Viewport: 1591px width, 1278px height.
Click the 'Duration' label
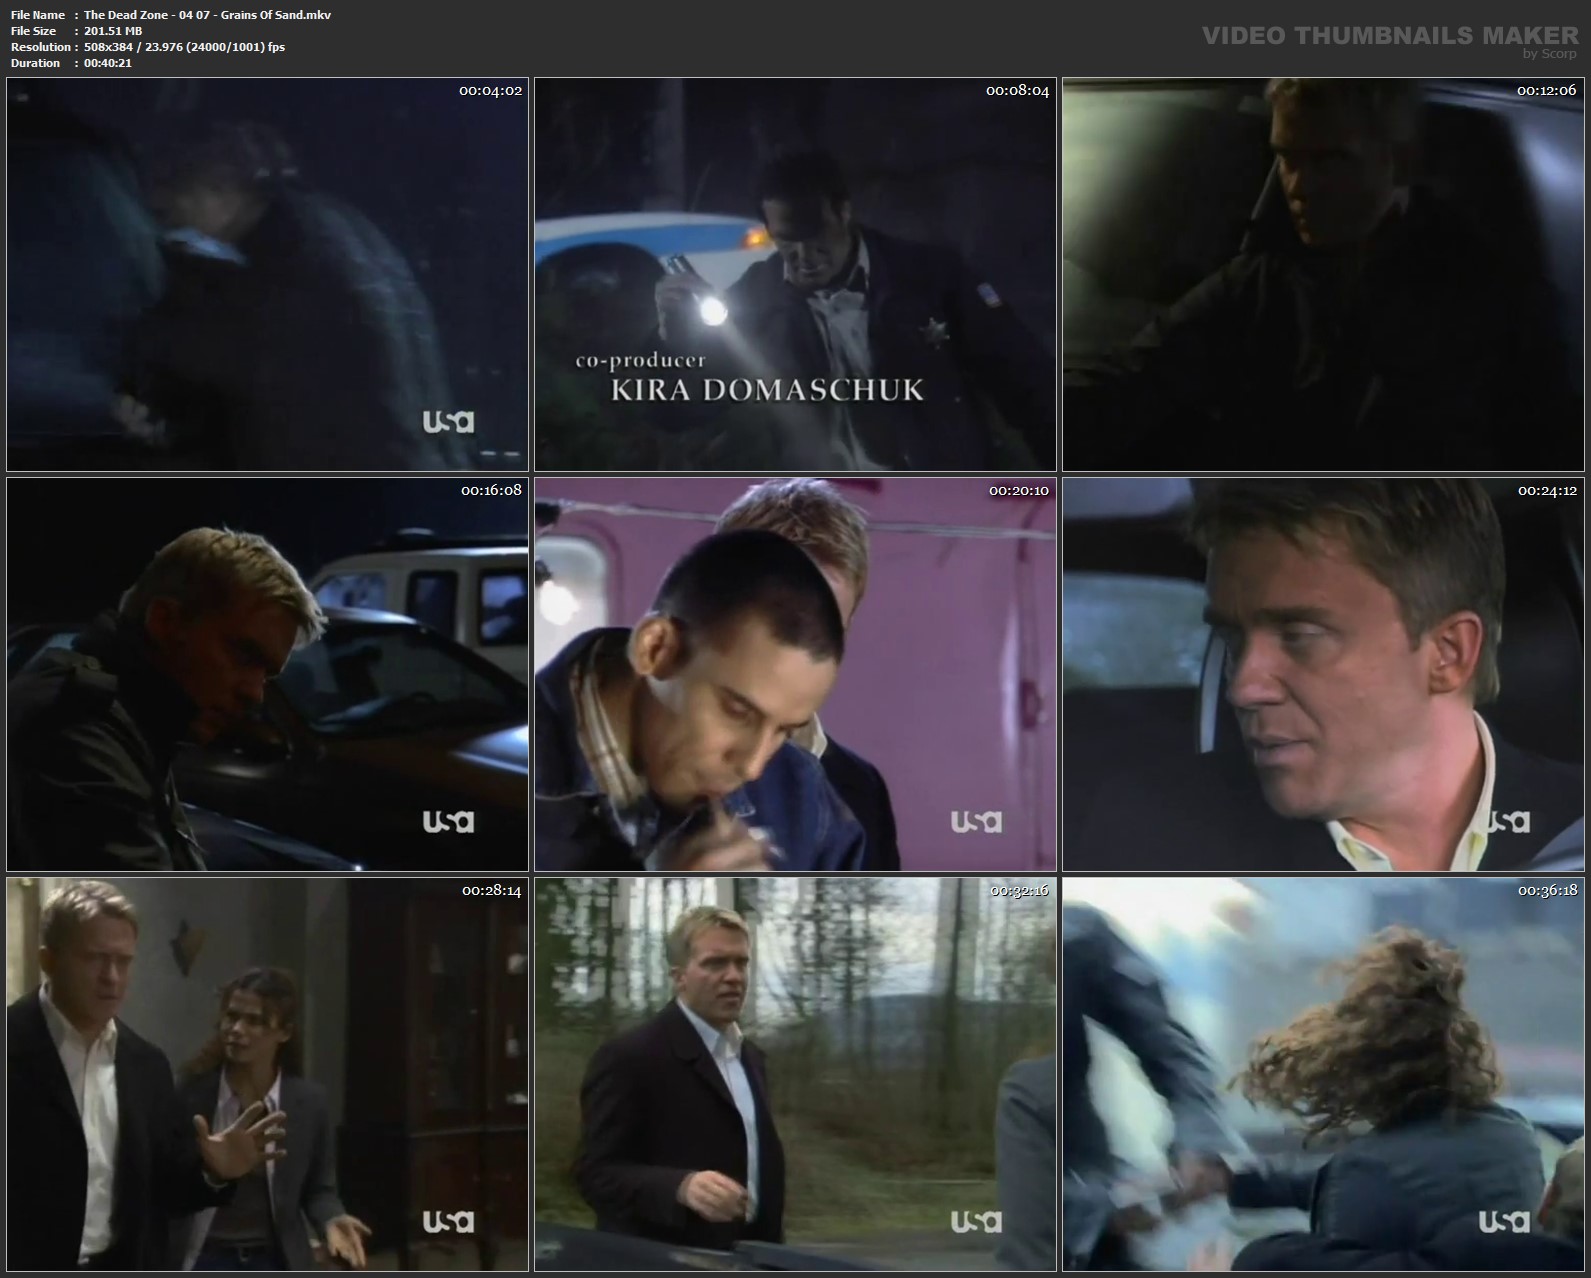35,63
